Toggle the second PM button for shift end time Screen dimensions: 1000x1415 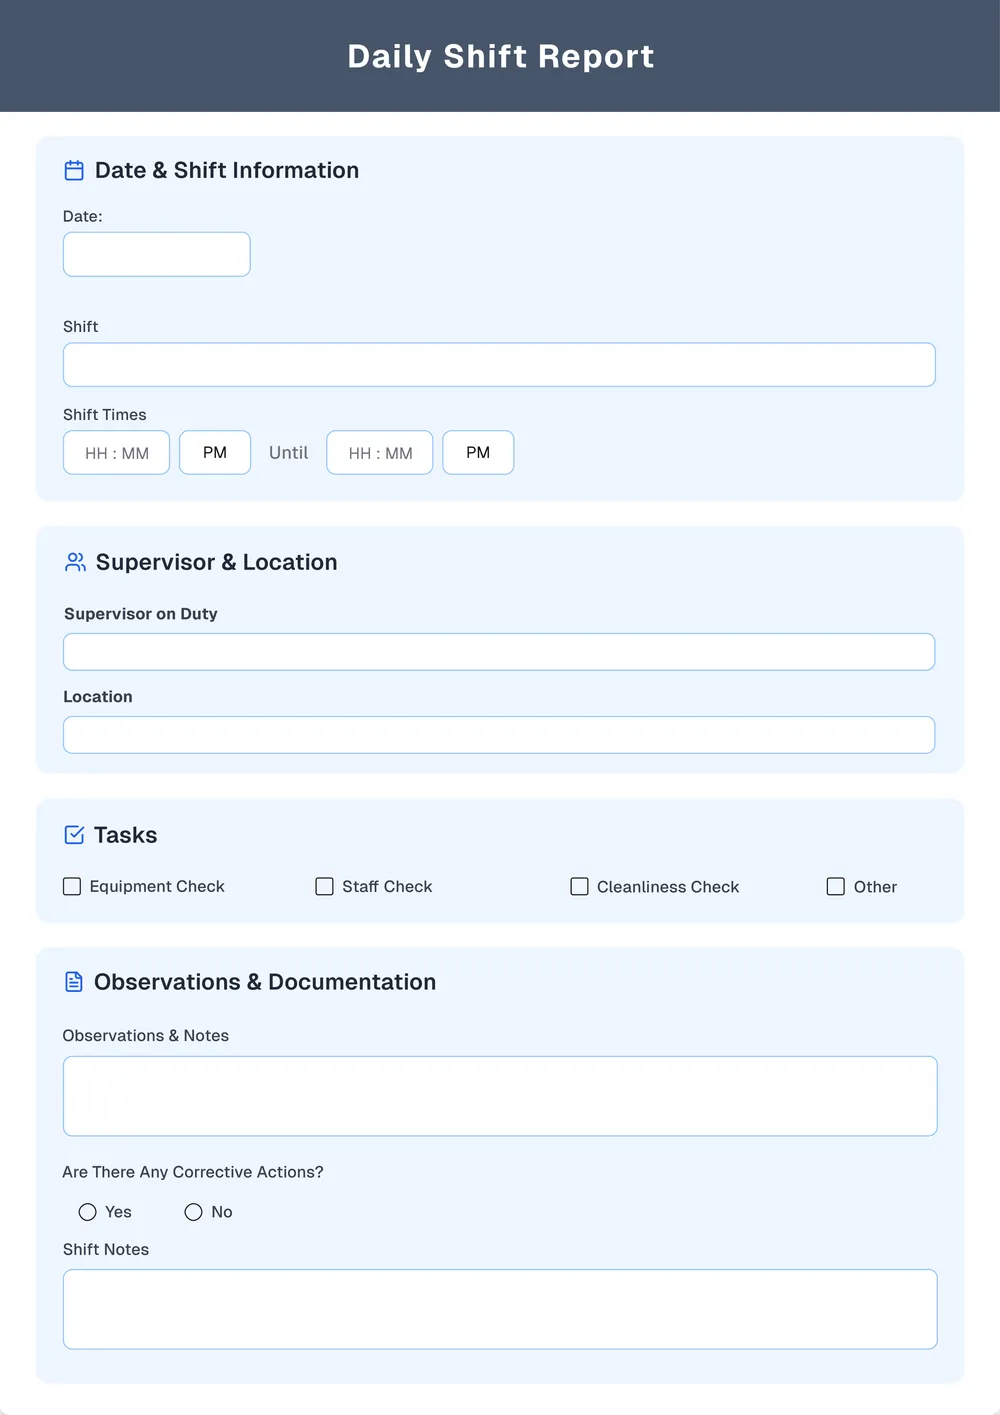click(x=478, y=452)
